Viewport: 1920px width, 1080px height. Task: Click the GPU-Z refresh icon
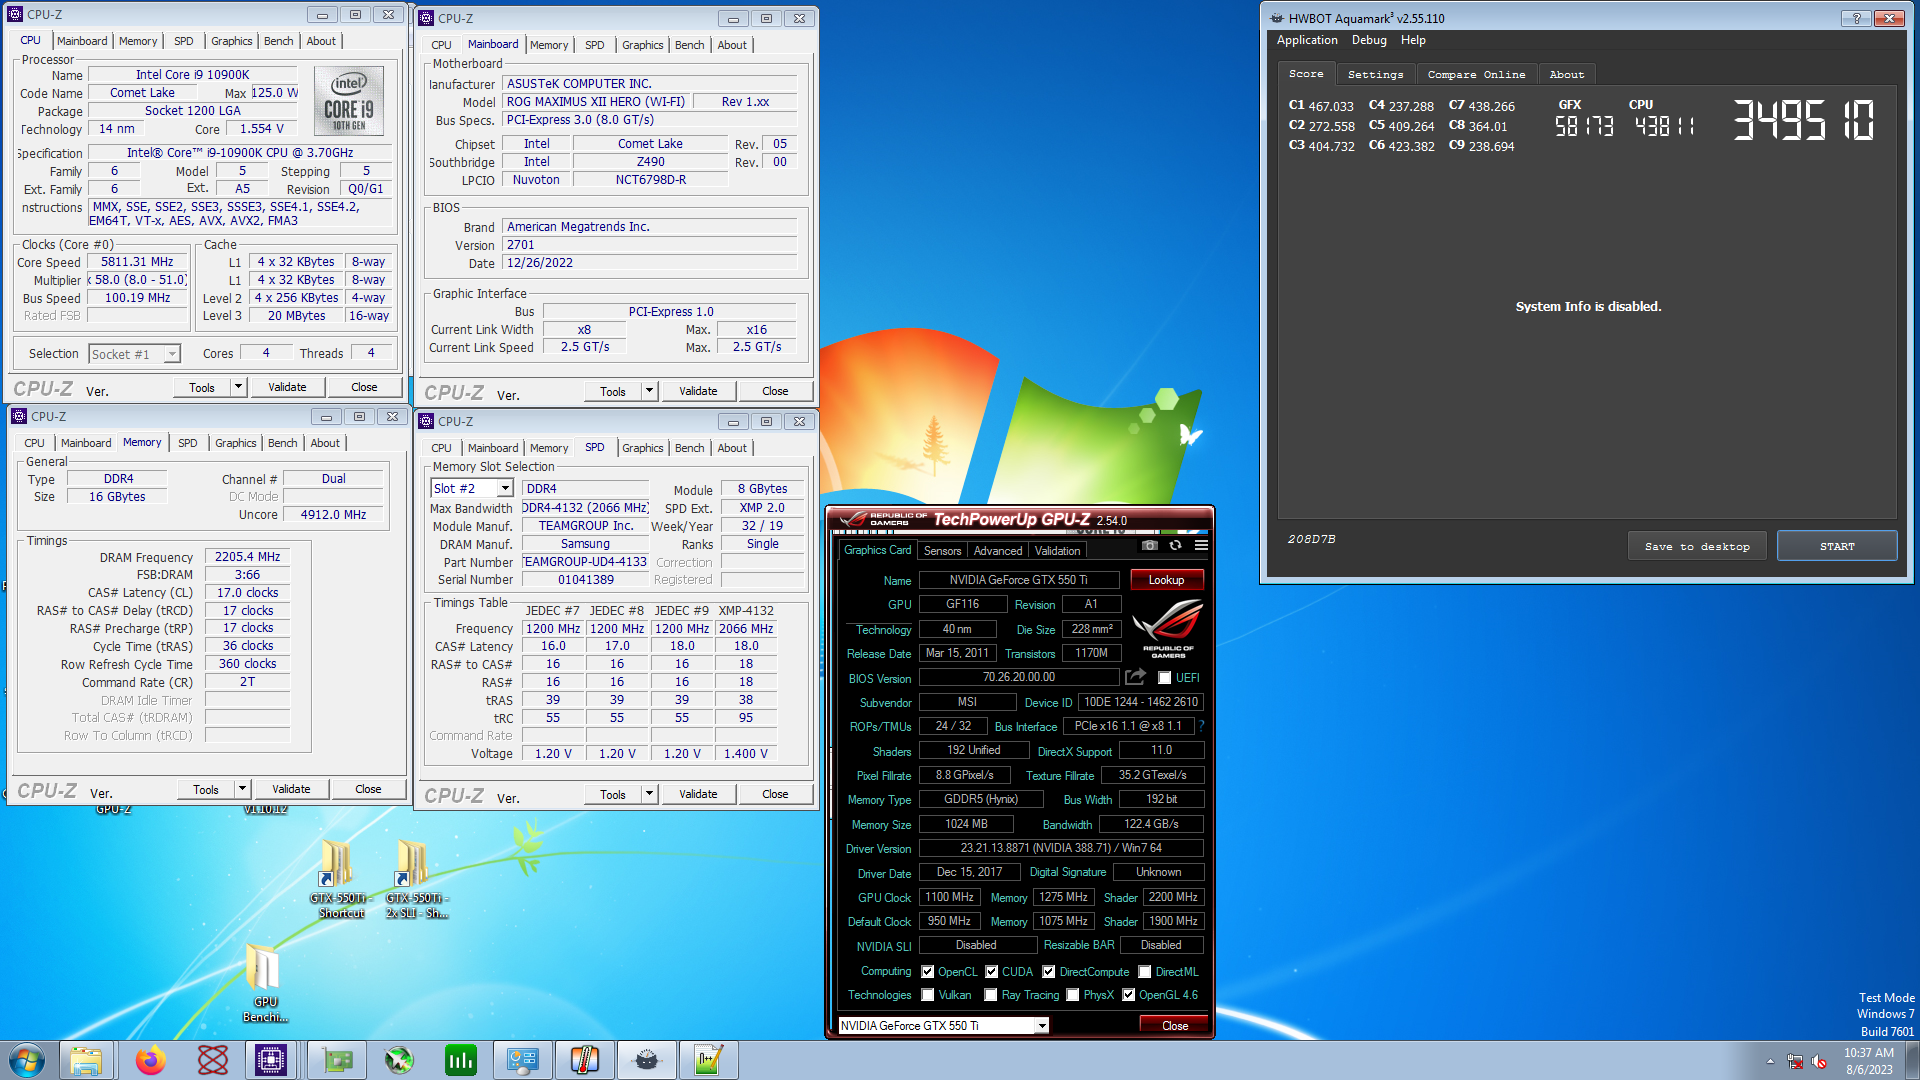click(1176, 545)
